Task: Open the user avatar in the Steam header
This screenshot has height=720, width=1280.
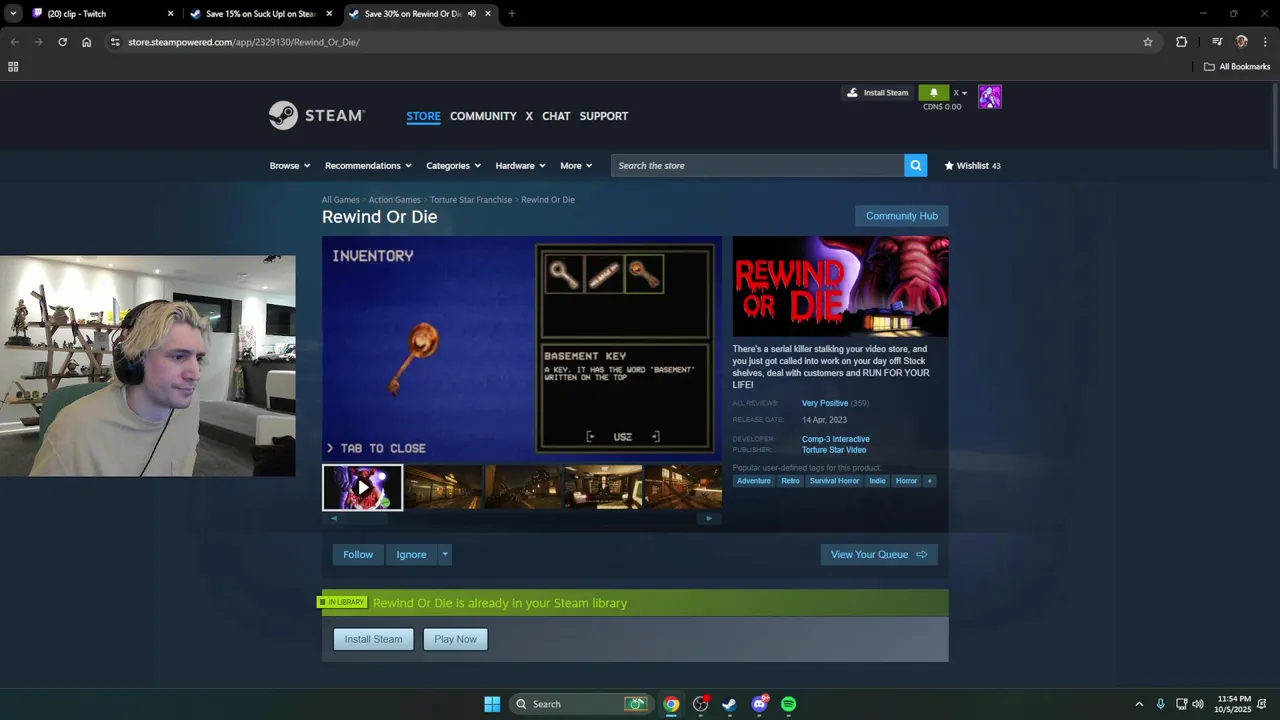Action: click(x=989, y=97)
